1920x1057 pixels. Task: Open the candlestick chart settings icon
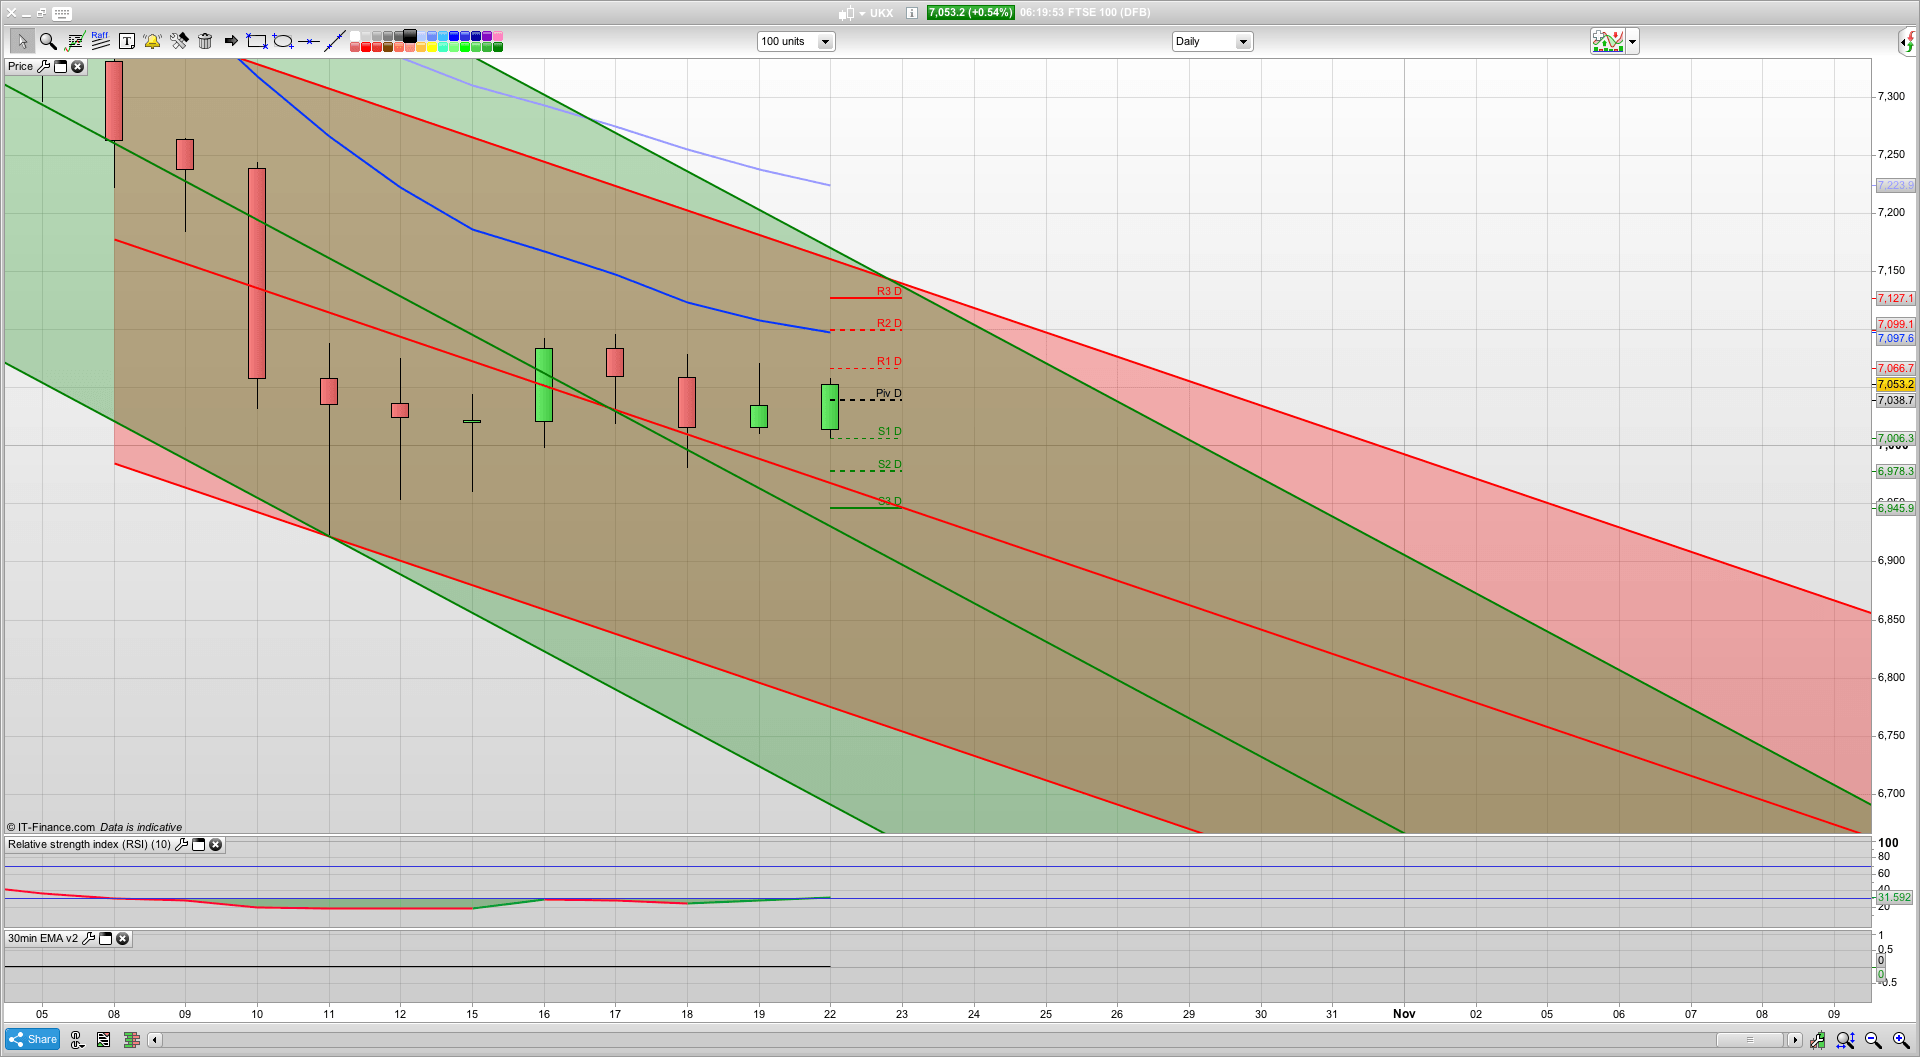click(1817, 1040)
